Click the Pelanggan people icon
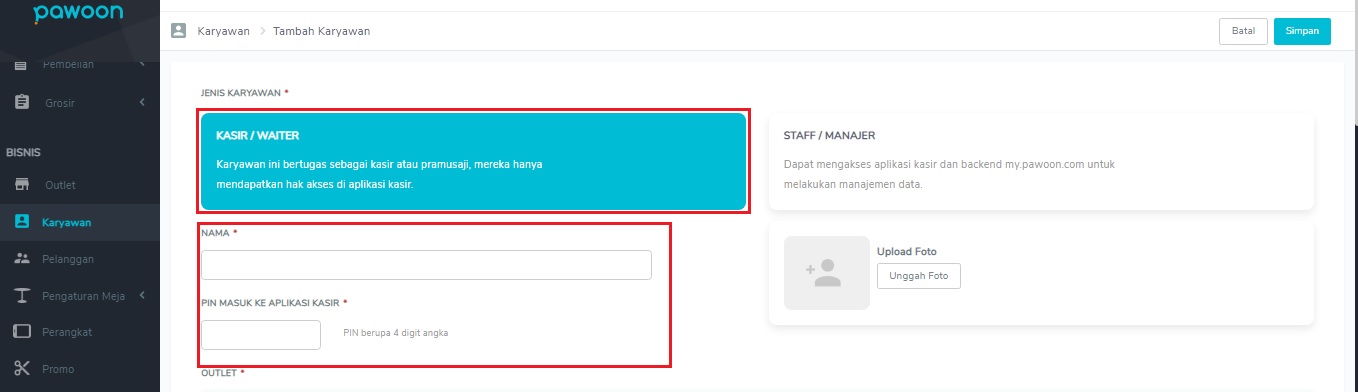Screen dimensions: 1358x392 coord(22,259)
